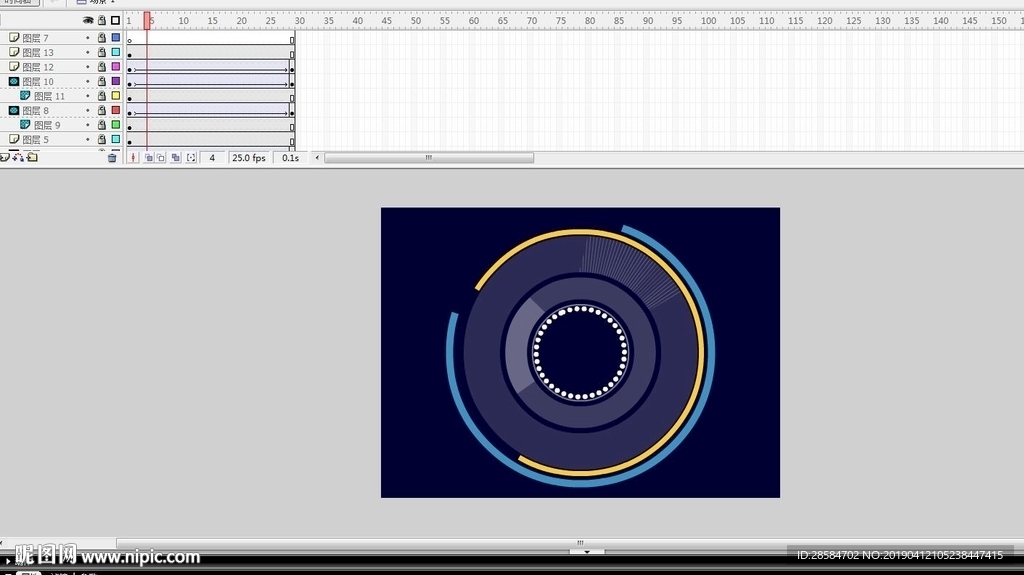Viewport: 1024px width, 575px height.
Task: Enable onion skin outlines mode
Action: tap(161, 157)
